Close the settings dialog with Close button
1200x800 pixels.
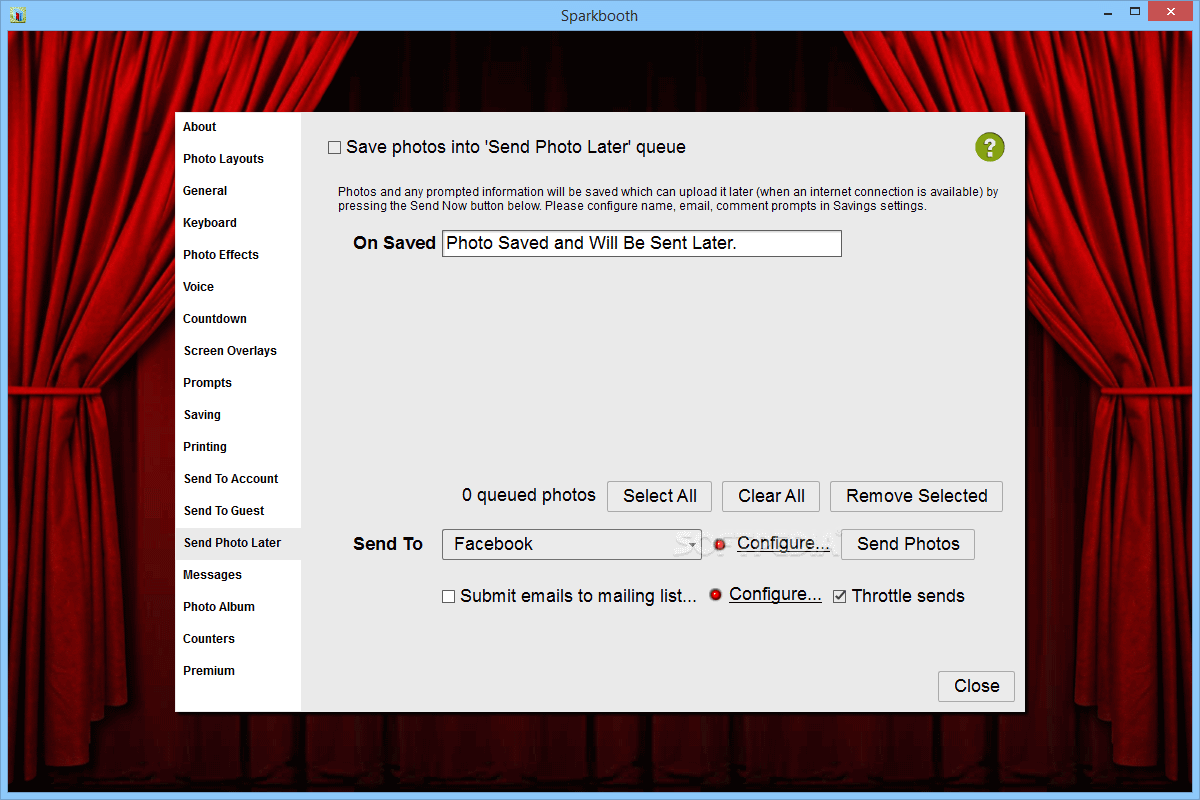pyautogui.click(x=976, y=686)
